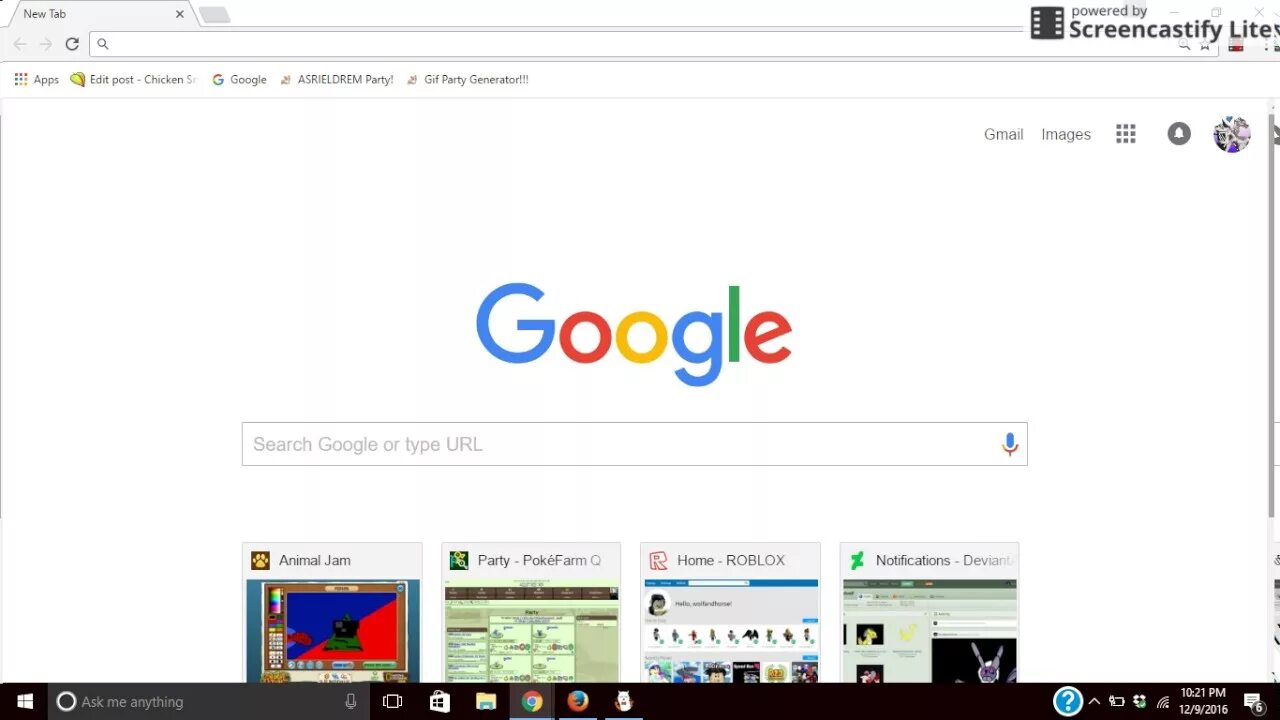
Task: Open the Animal Jam thumbnail
Action: click(x=333, y=613)
